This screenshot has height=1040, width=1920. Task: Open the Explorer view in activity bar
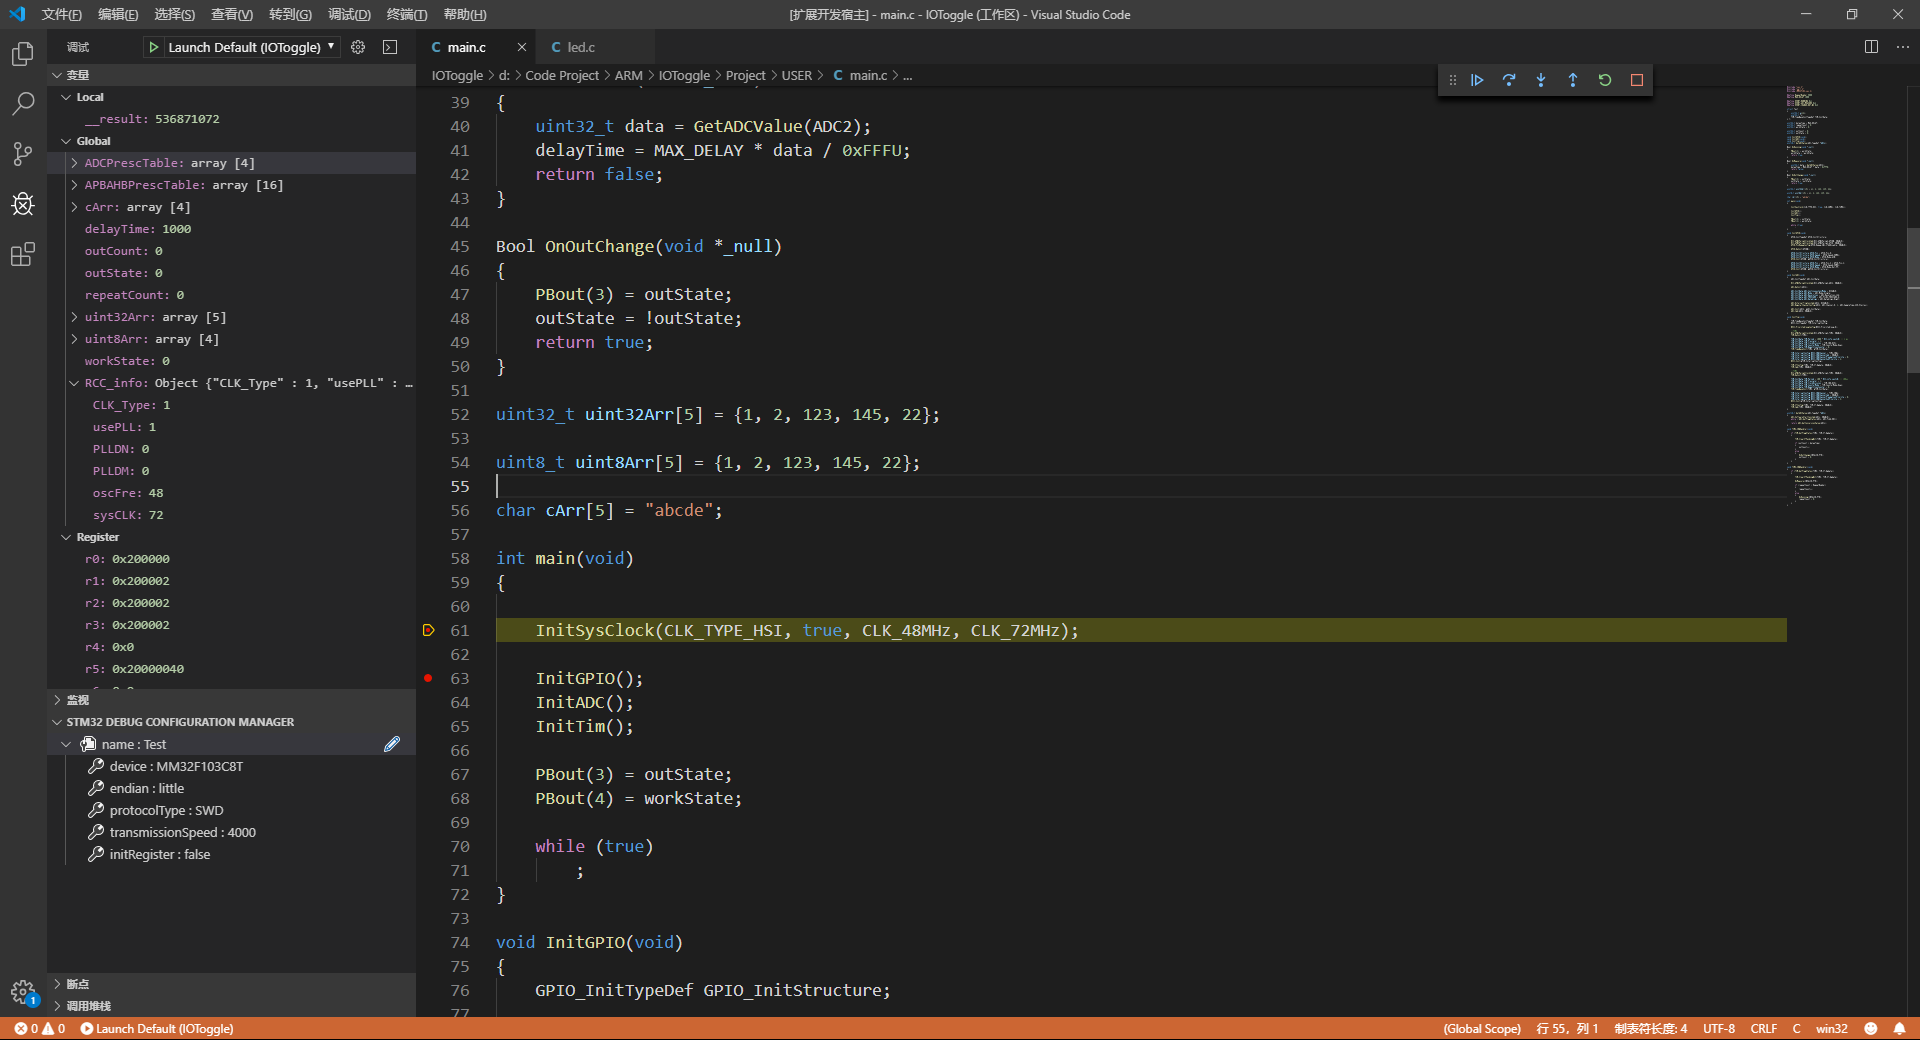tap(23, 54)
